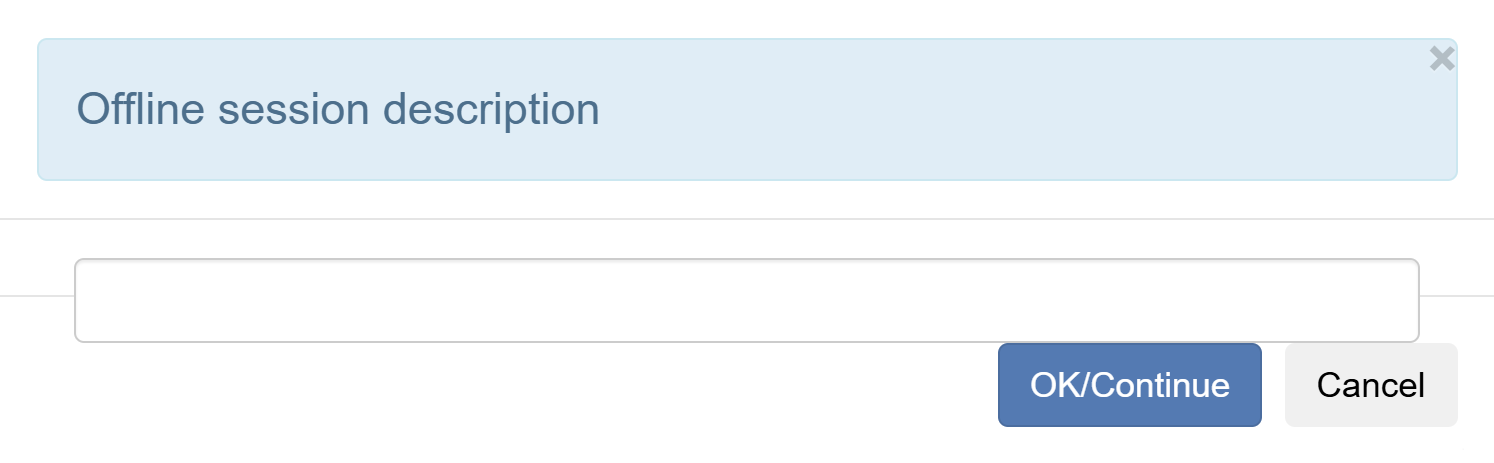Select the description text input

(746, 300)
